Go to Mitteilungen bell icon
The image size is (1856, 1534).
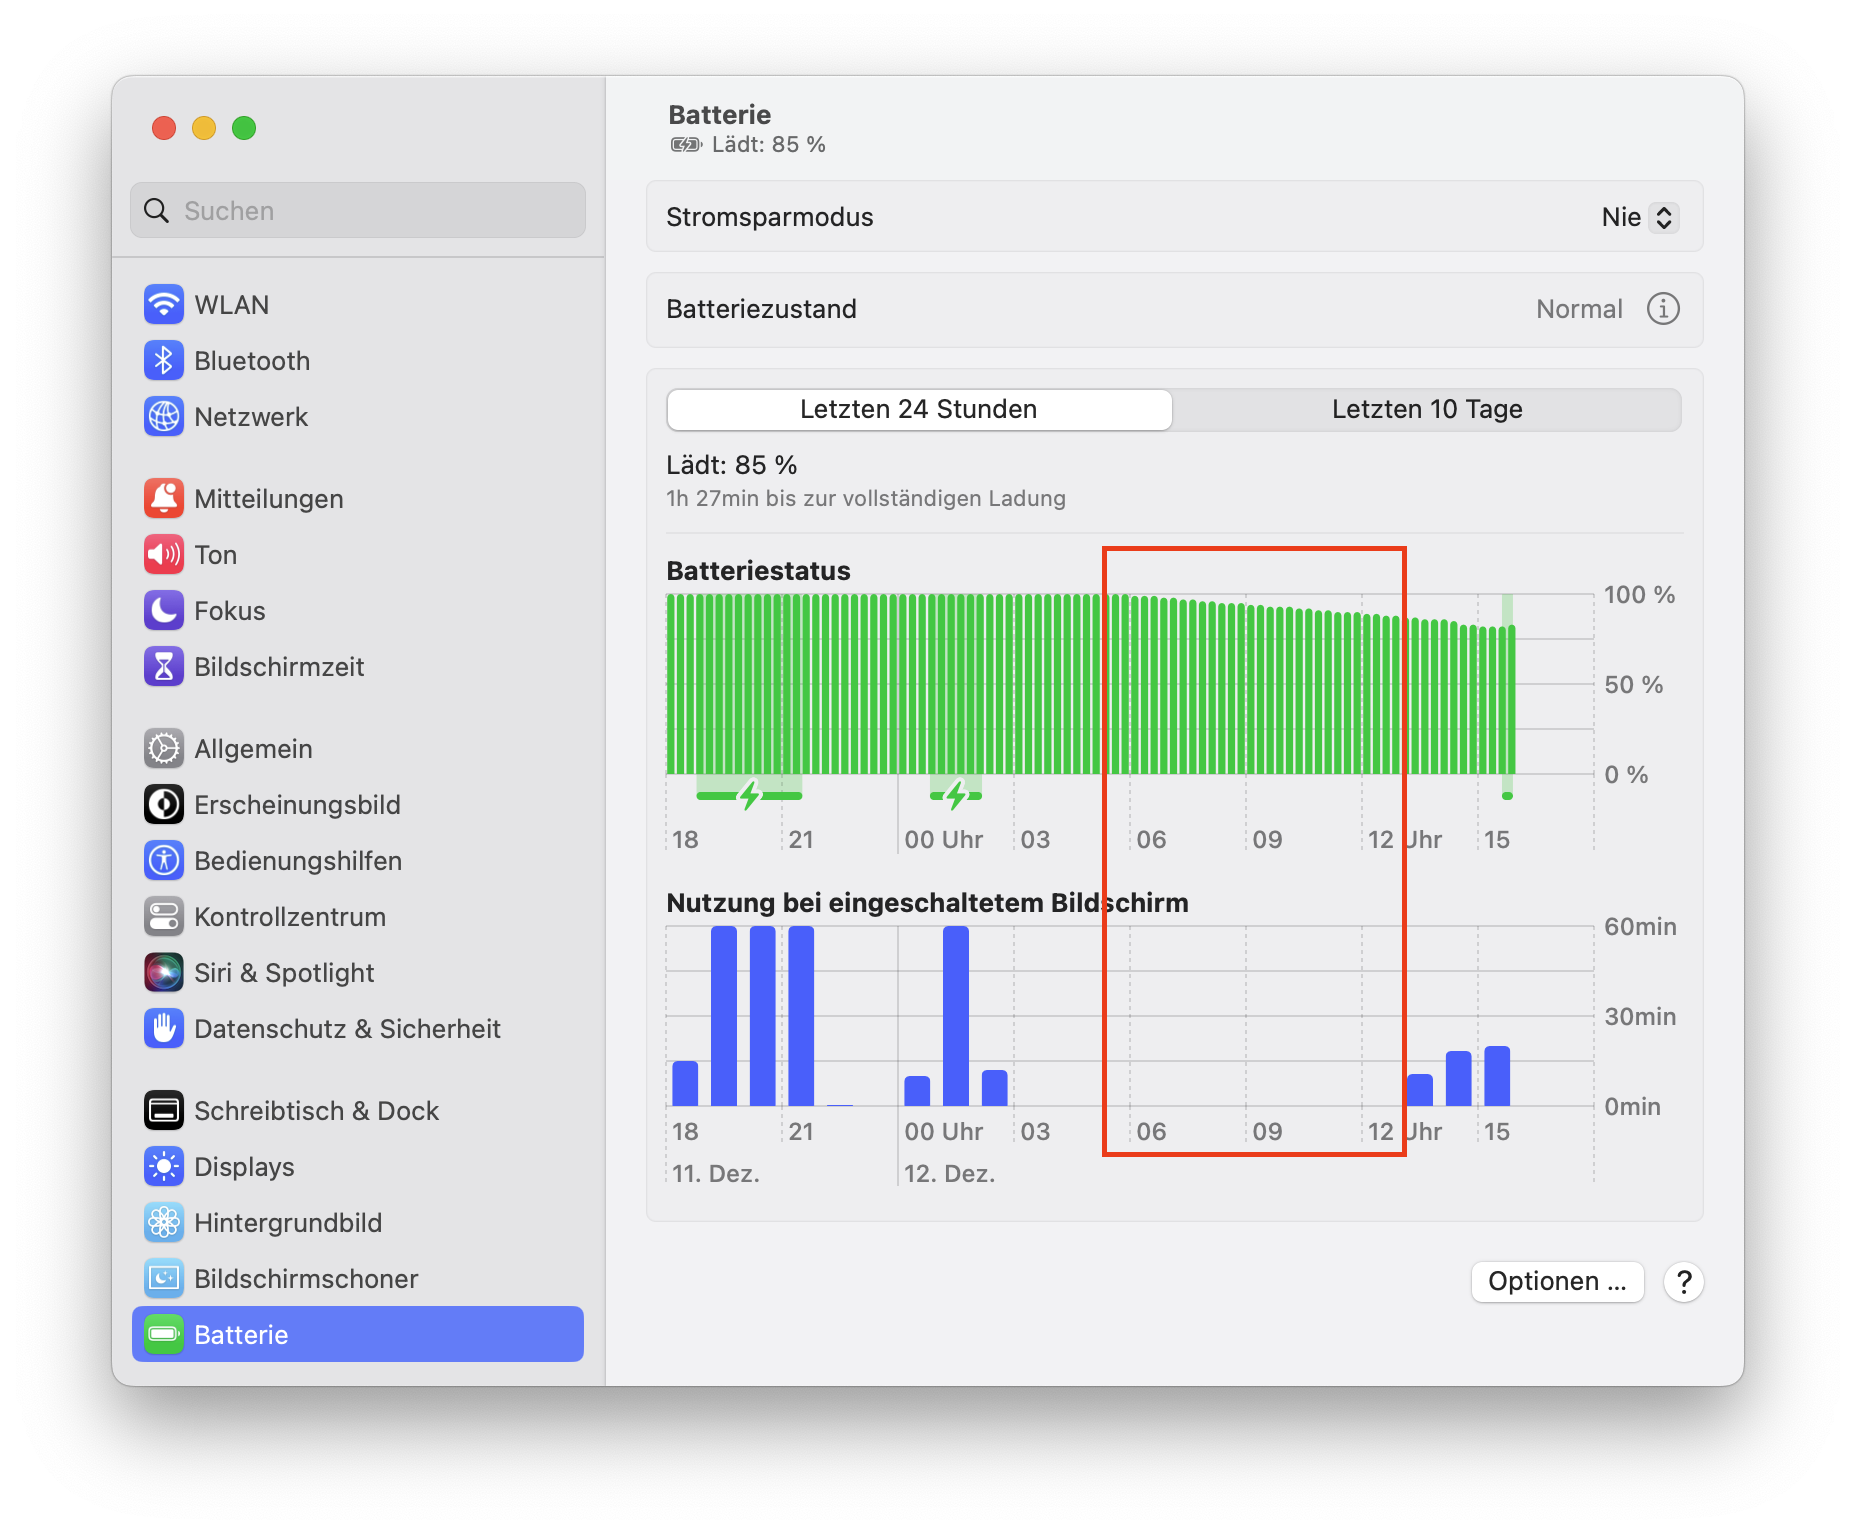tap(164, 499)
